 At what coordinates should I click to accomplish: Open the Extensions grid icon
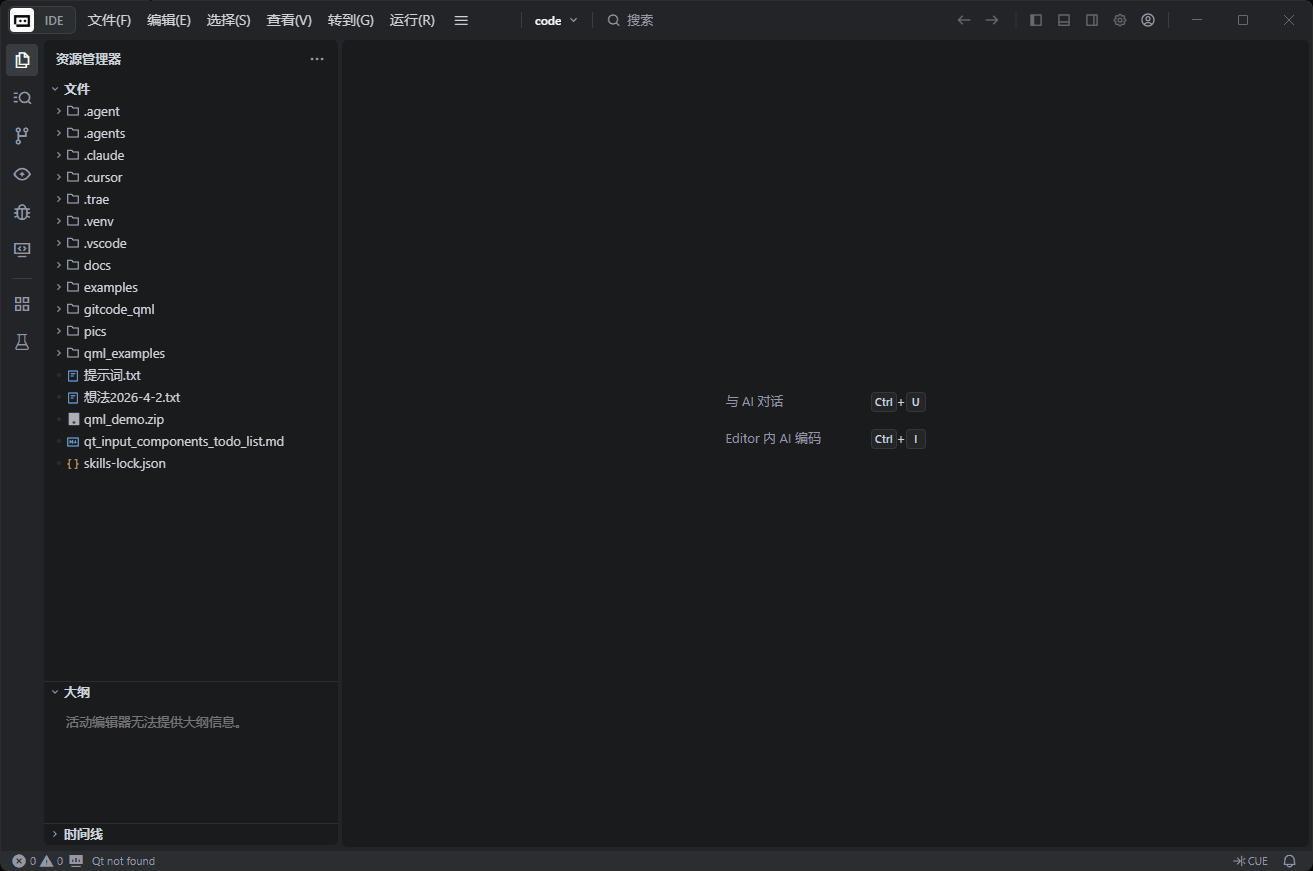[22, 304]
